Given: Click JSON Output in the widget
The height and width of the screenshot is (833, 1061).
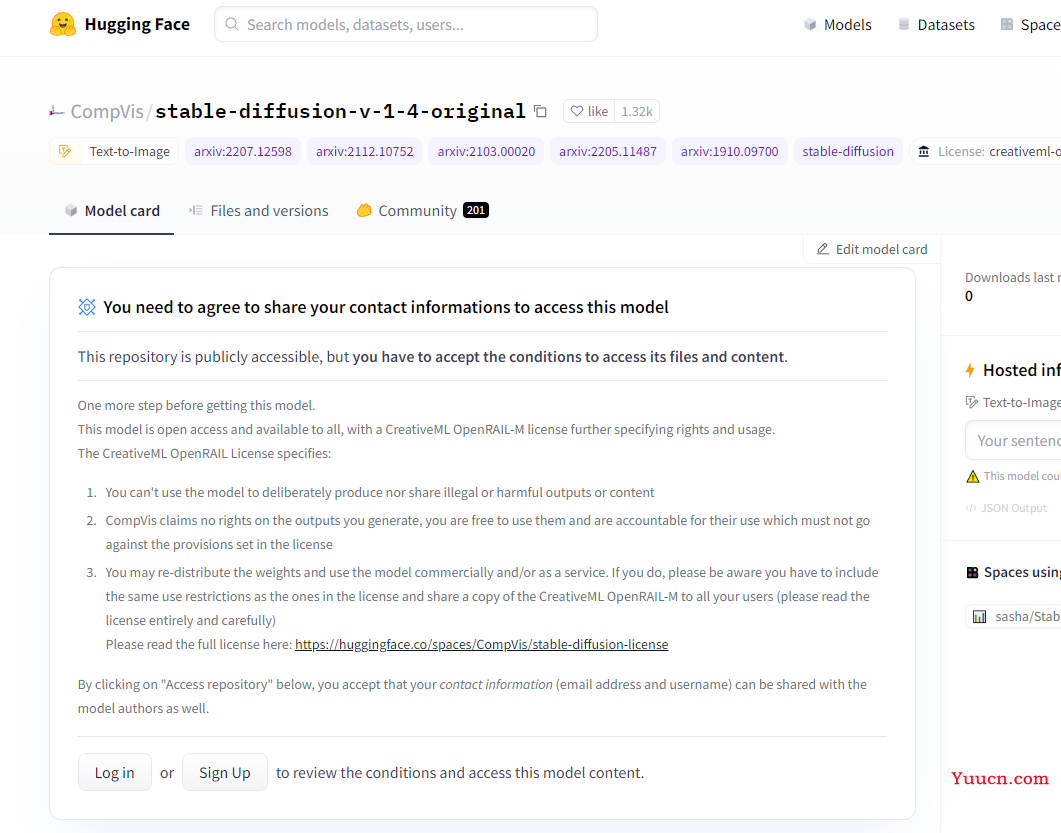Looking at the screenshot, I should [1006, 508].
